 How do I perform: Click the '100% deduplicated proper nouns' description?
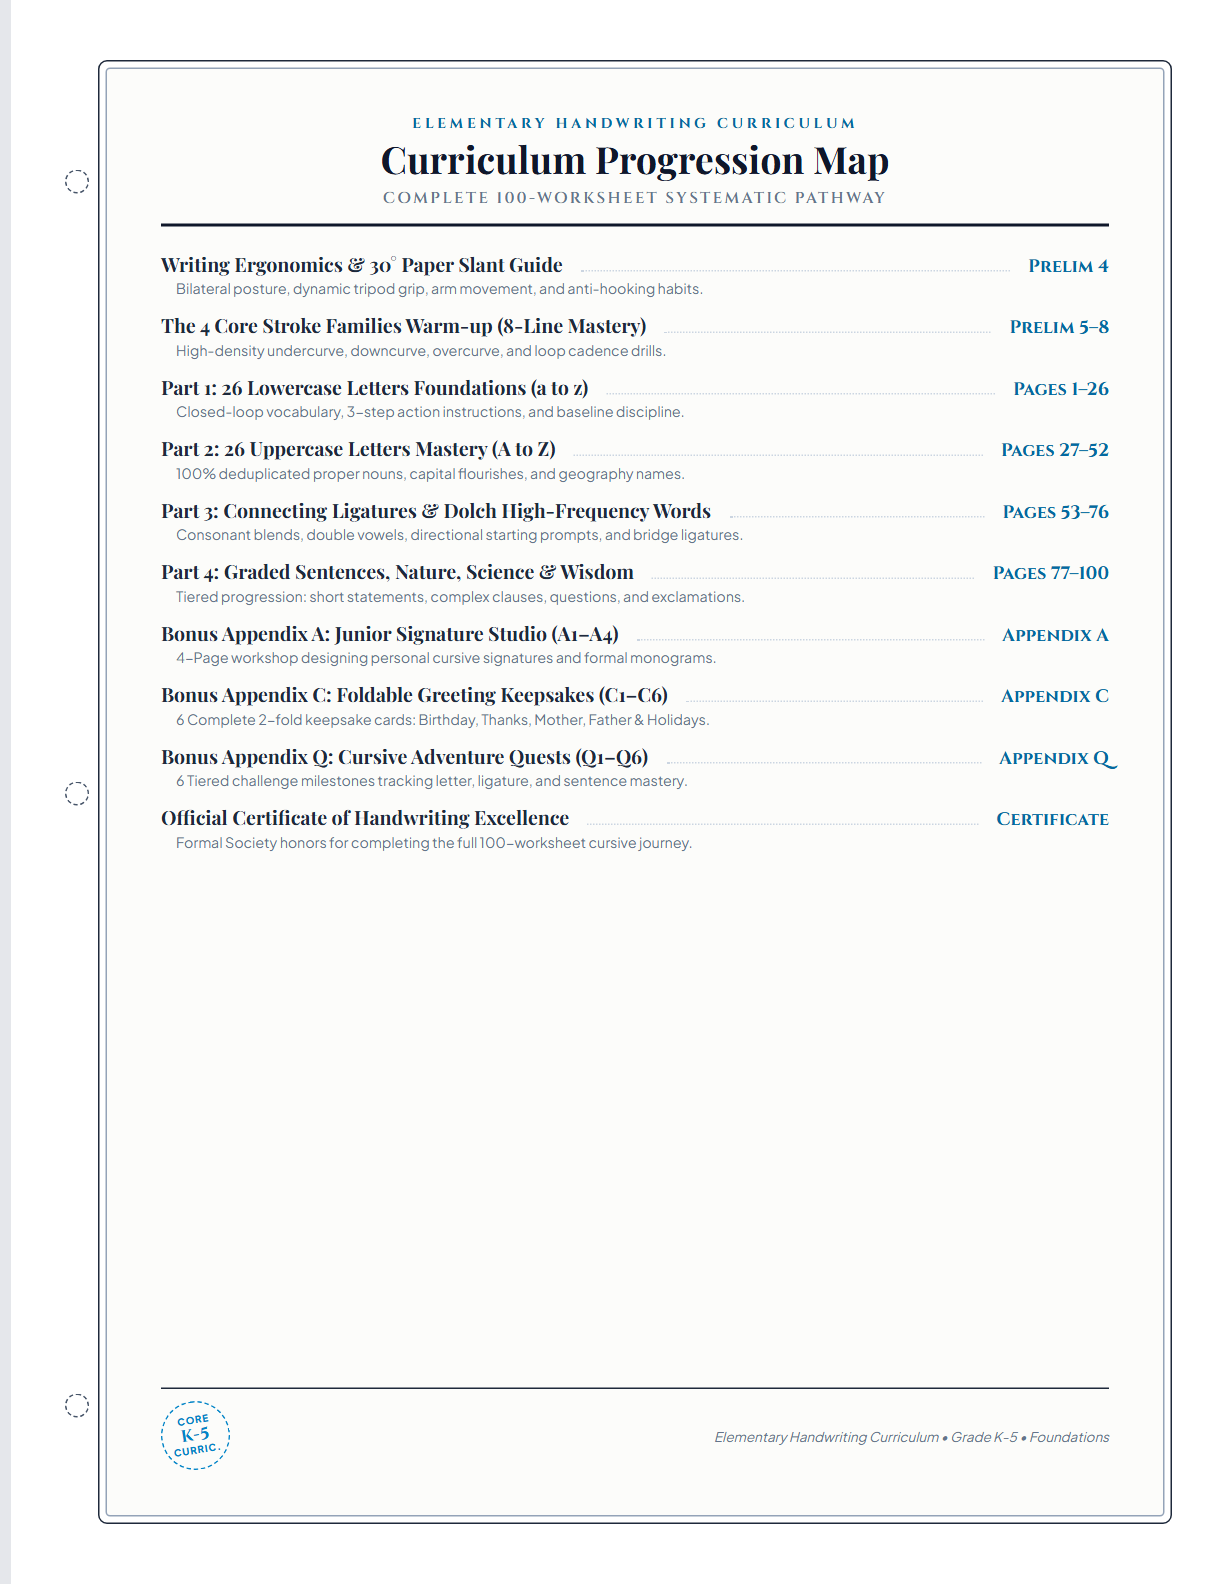[x=430, y=474]
